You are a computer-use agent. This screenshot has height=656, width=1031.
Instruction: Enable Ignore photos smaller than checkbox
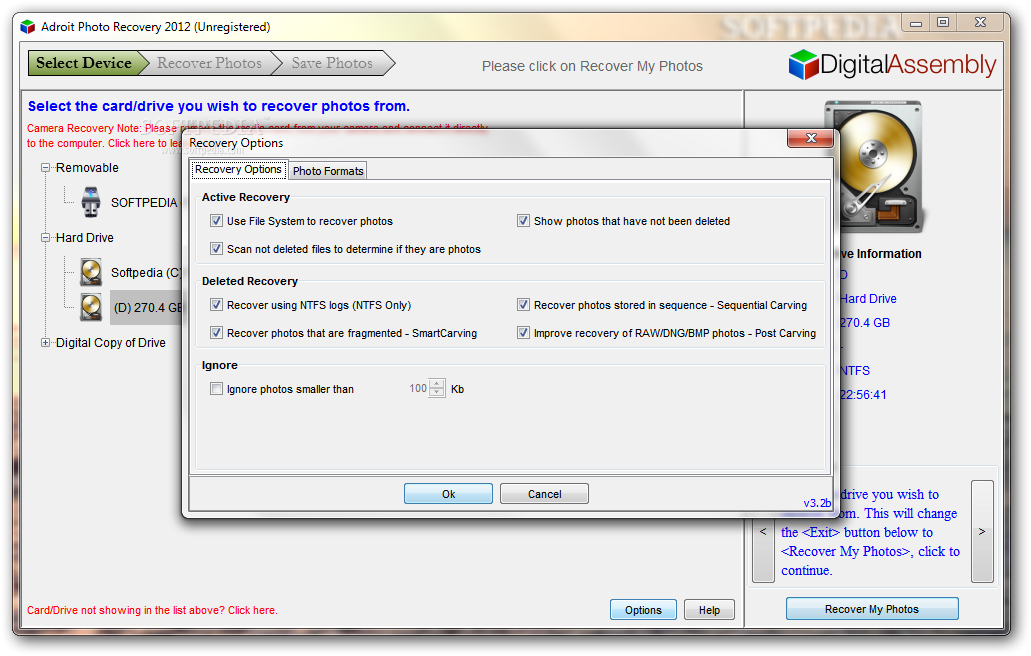pyautogui.click(x=216, y=388)
